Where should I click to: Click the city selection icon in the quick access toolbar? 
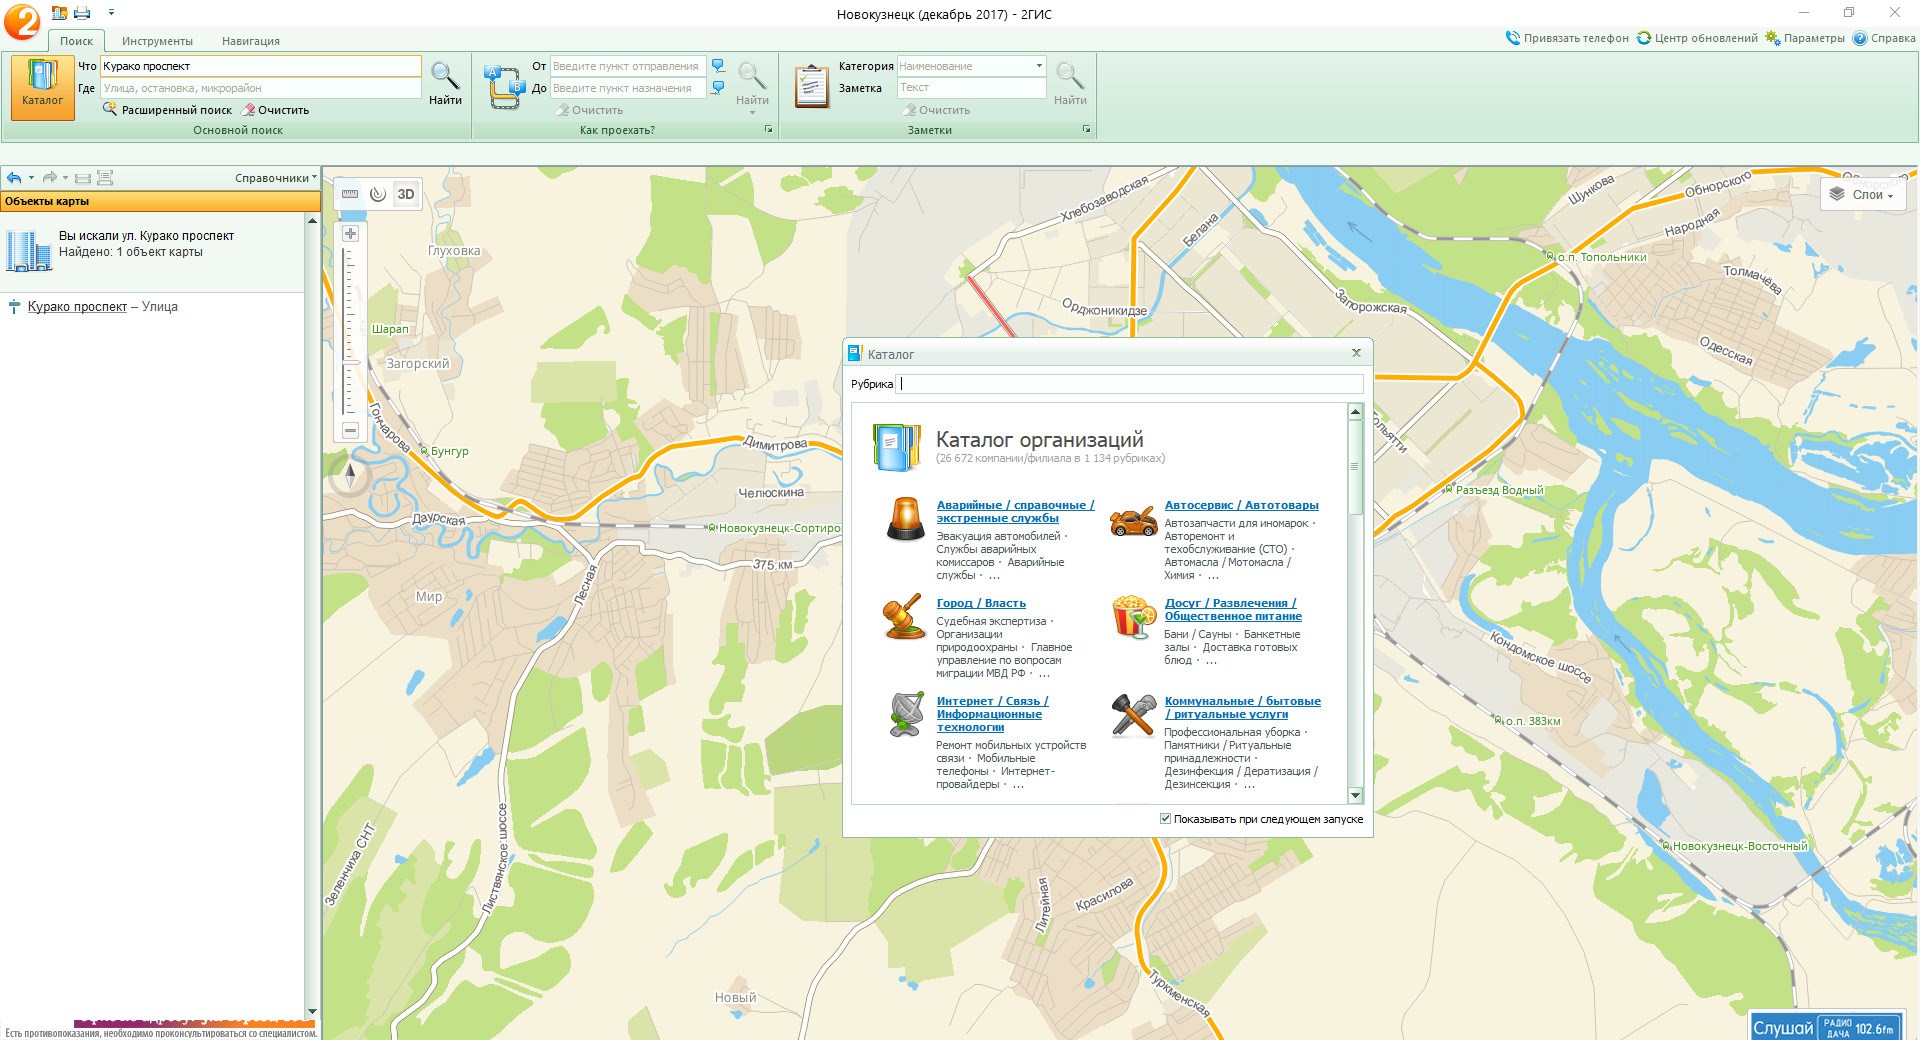tap(60, 13)
